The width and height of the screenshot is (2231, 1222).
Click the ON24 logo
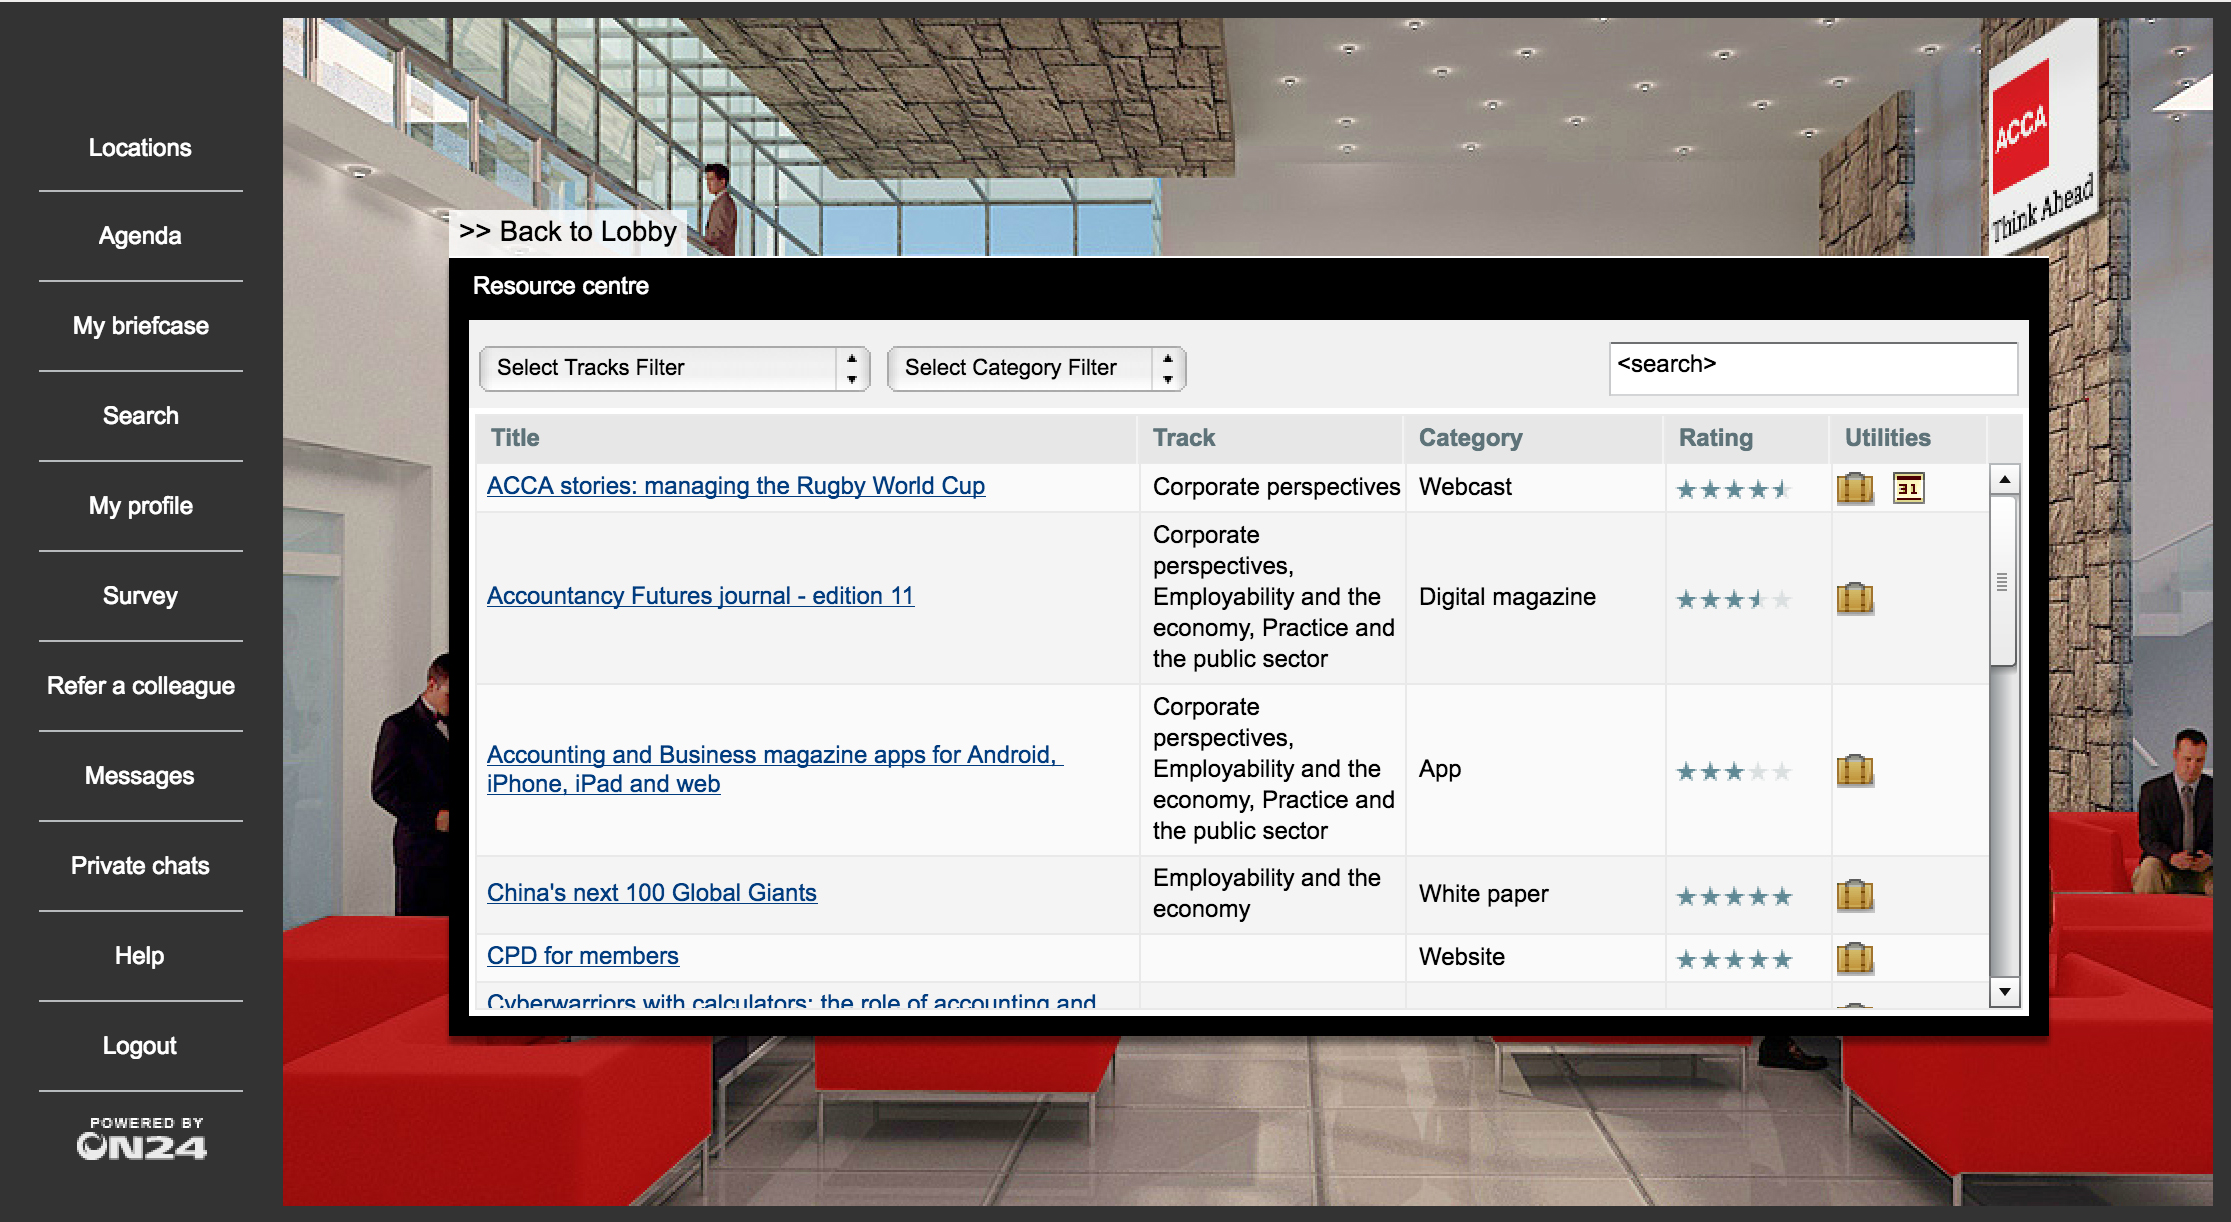(x=142, y=1139)
